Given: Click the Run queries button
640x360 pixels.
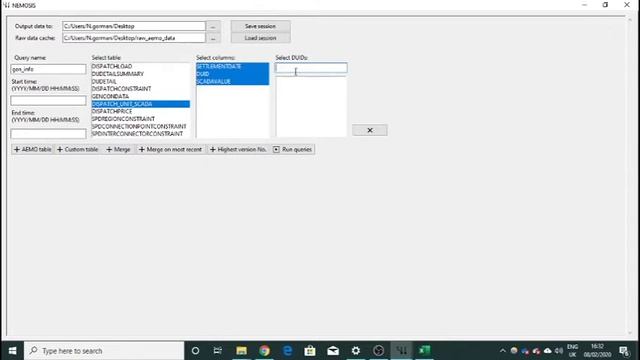Looking at the screenshot, I should pyautogui.click(x=293, y=149).
